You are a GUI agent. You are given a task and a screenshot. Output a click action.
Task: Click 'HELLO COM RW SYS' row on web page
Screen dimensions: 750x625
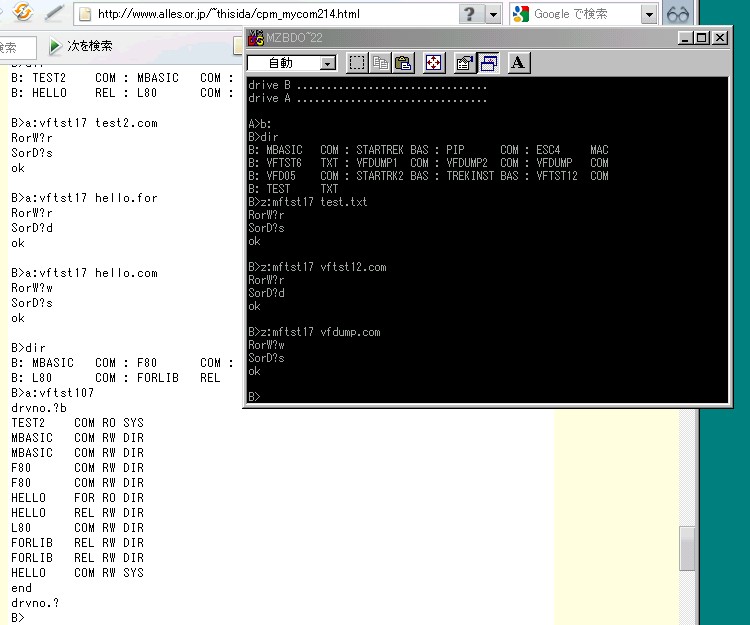click(77, 573)
